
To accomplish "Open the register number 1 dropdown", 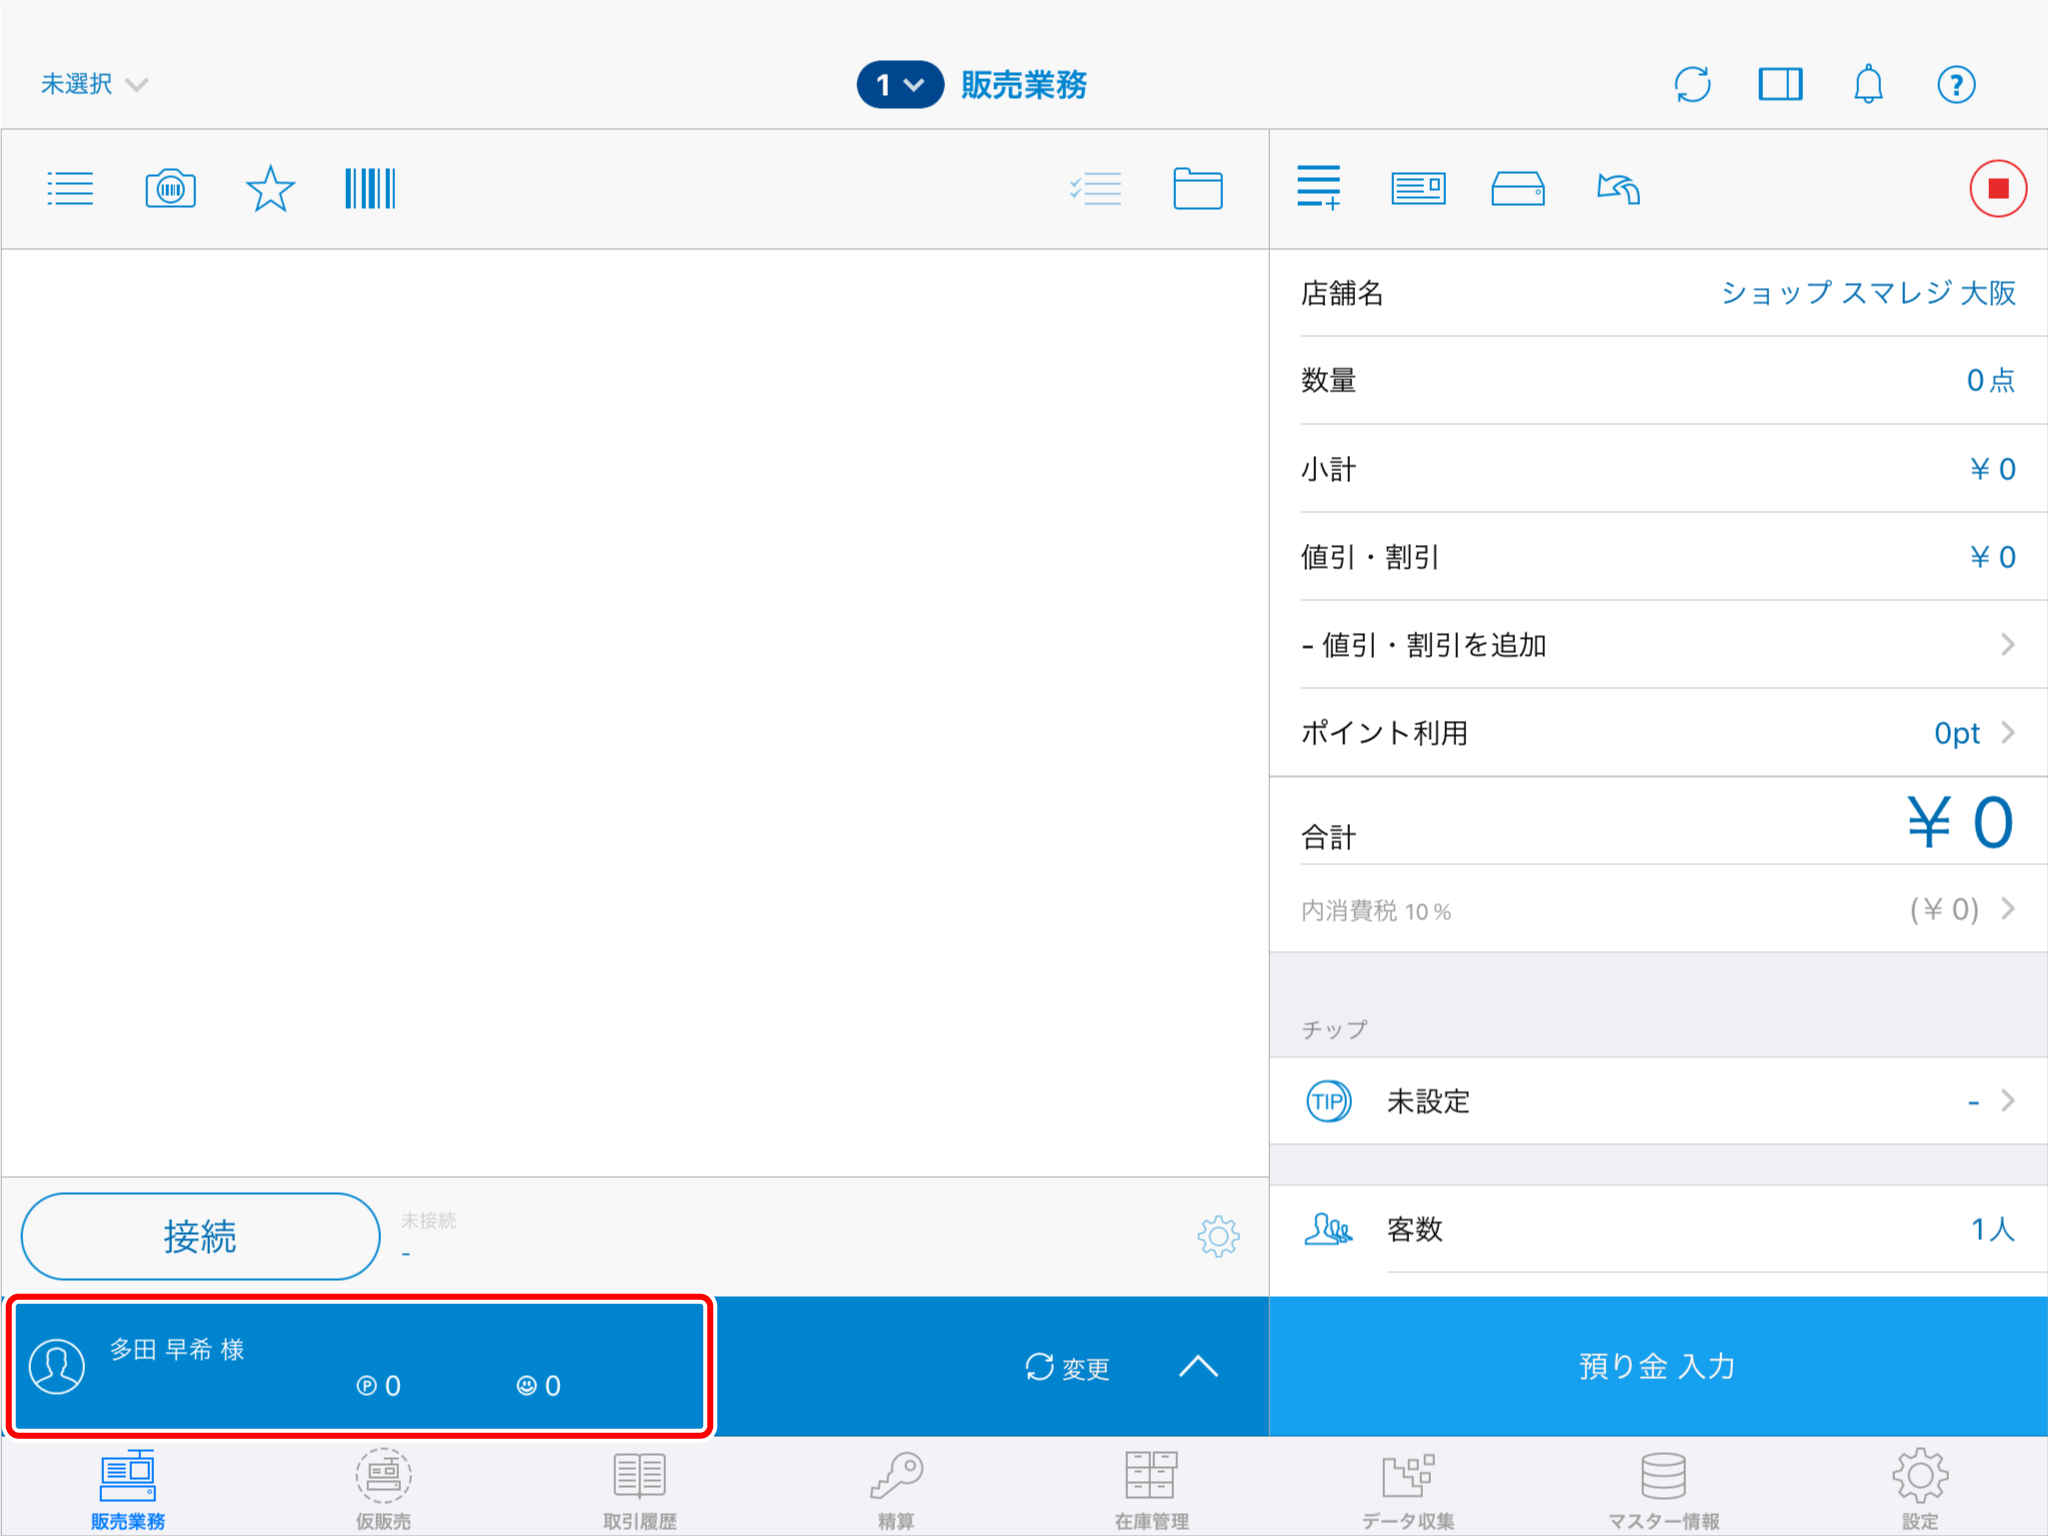I will click(x=900, y=84).
